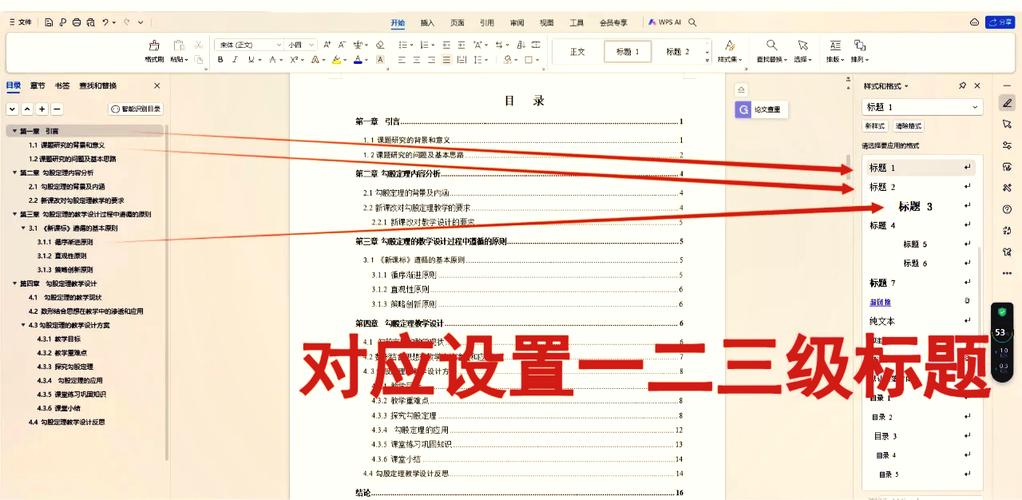Click the plus button in the outline panel
This screenshot has height=500, width=1022.
pos(42,109)
